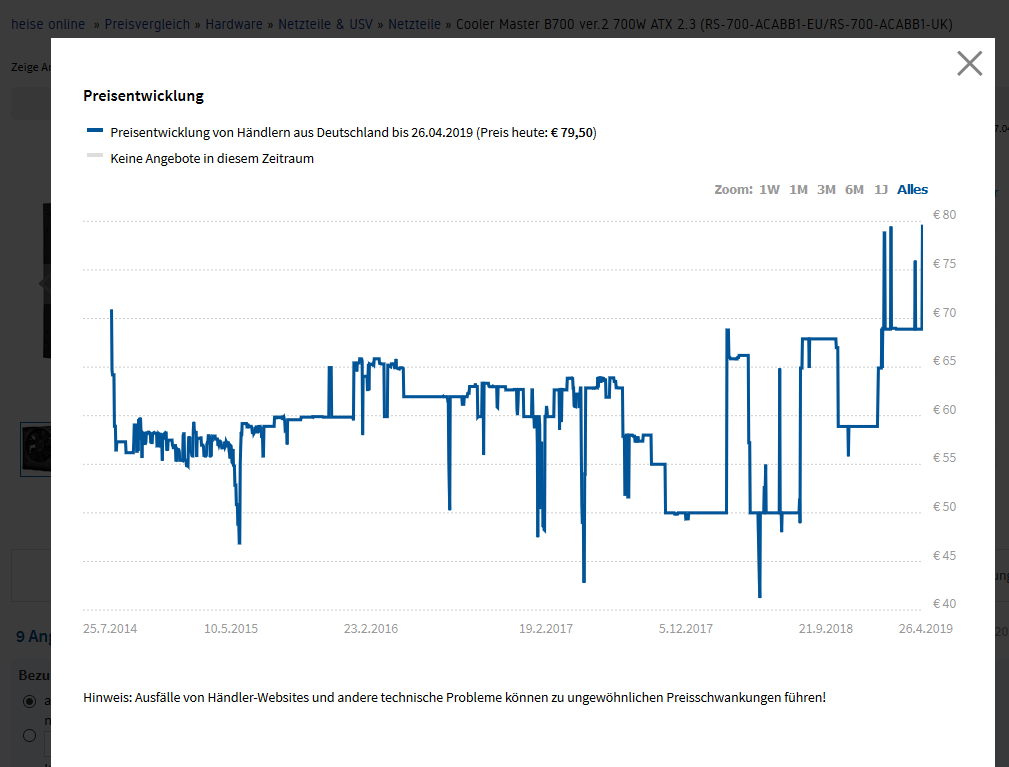Select the Alles zoom range
Image resolution: width=1009 pixels, height=767 pixels.
(x=912, y=190)
